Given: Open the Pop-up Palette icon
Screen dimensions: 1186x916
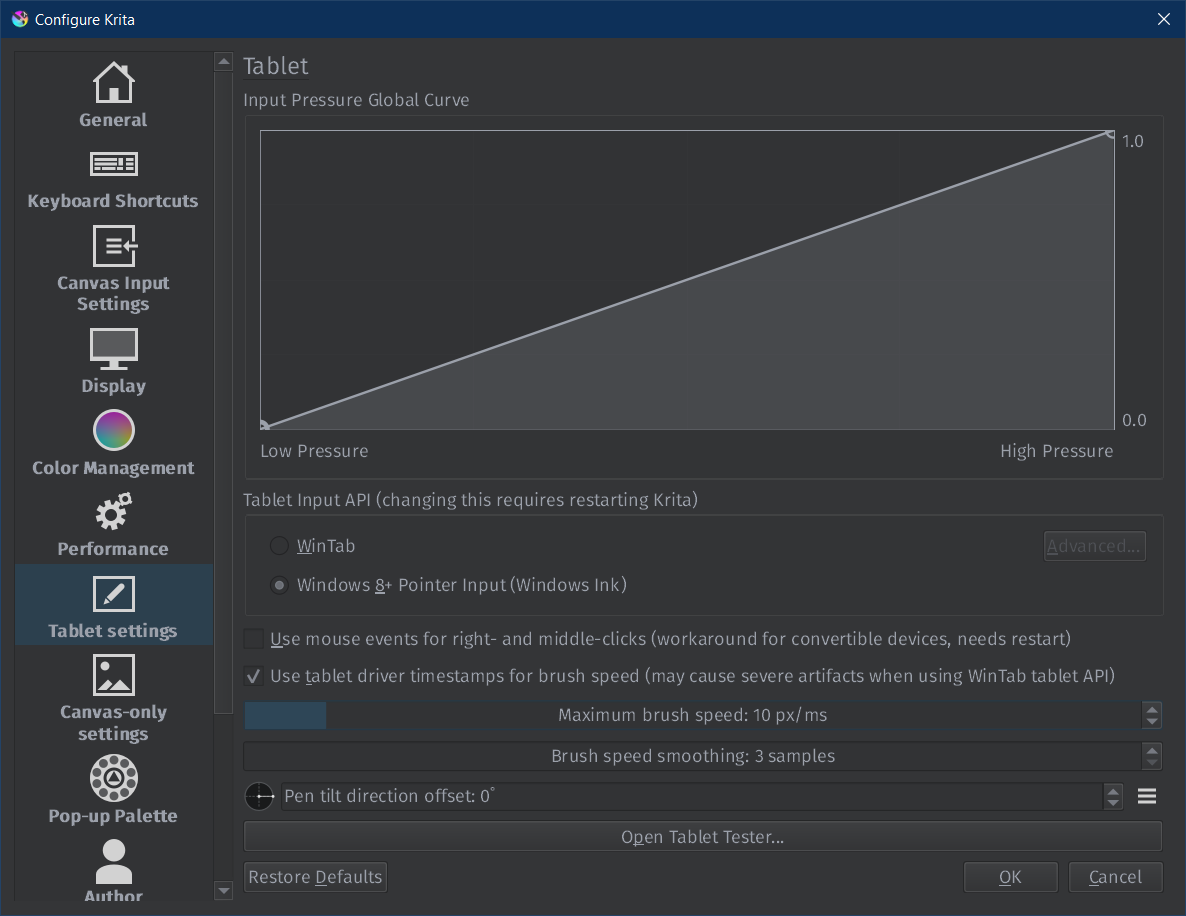Looking at the screenshot, I should click(113, 778).
